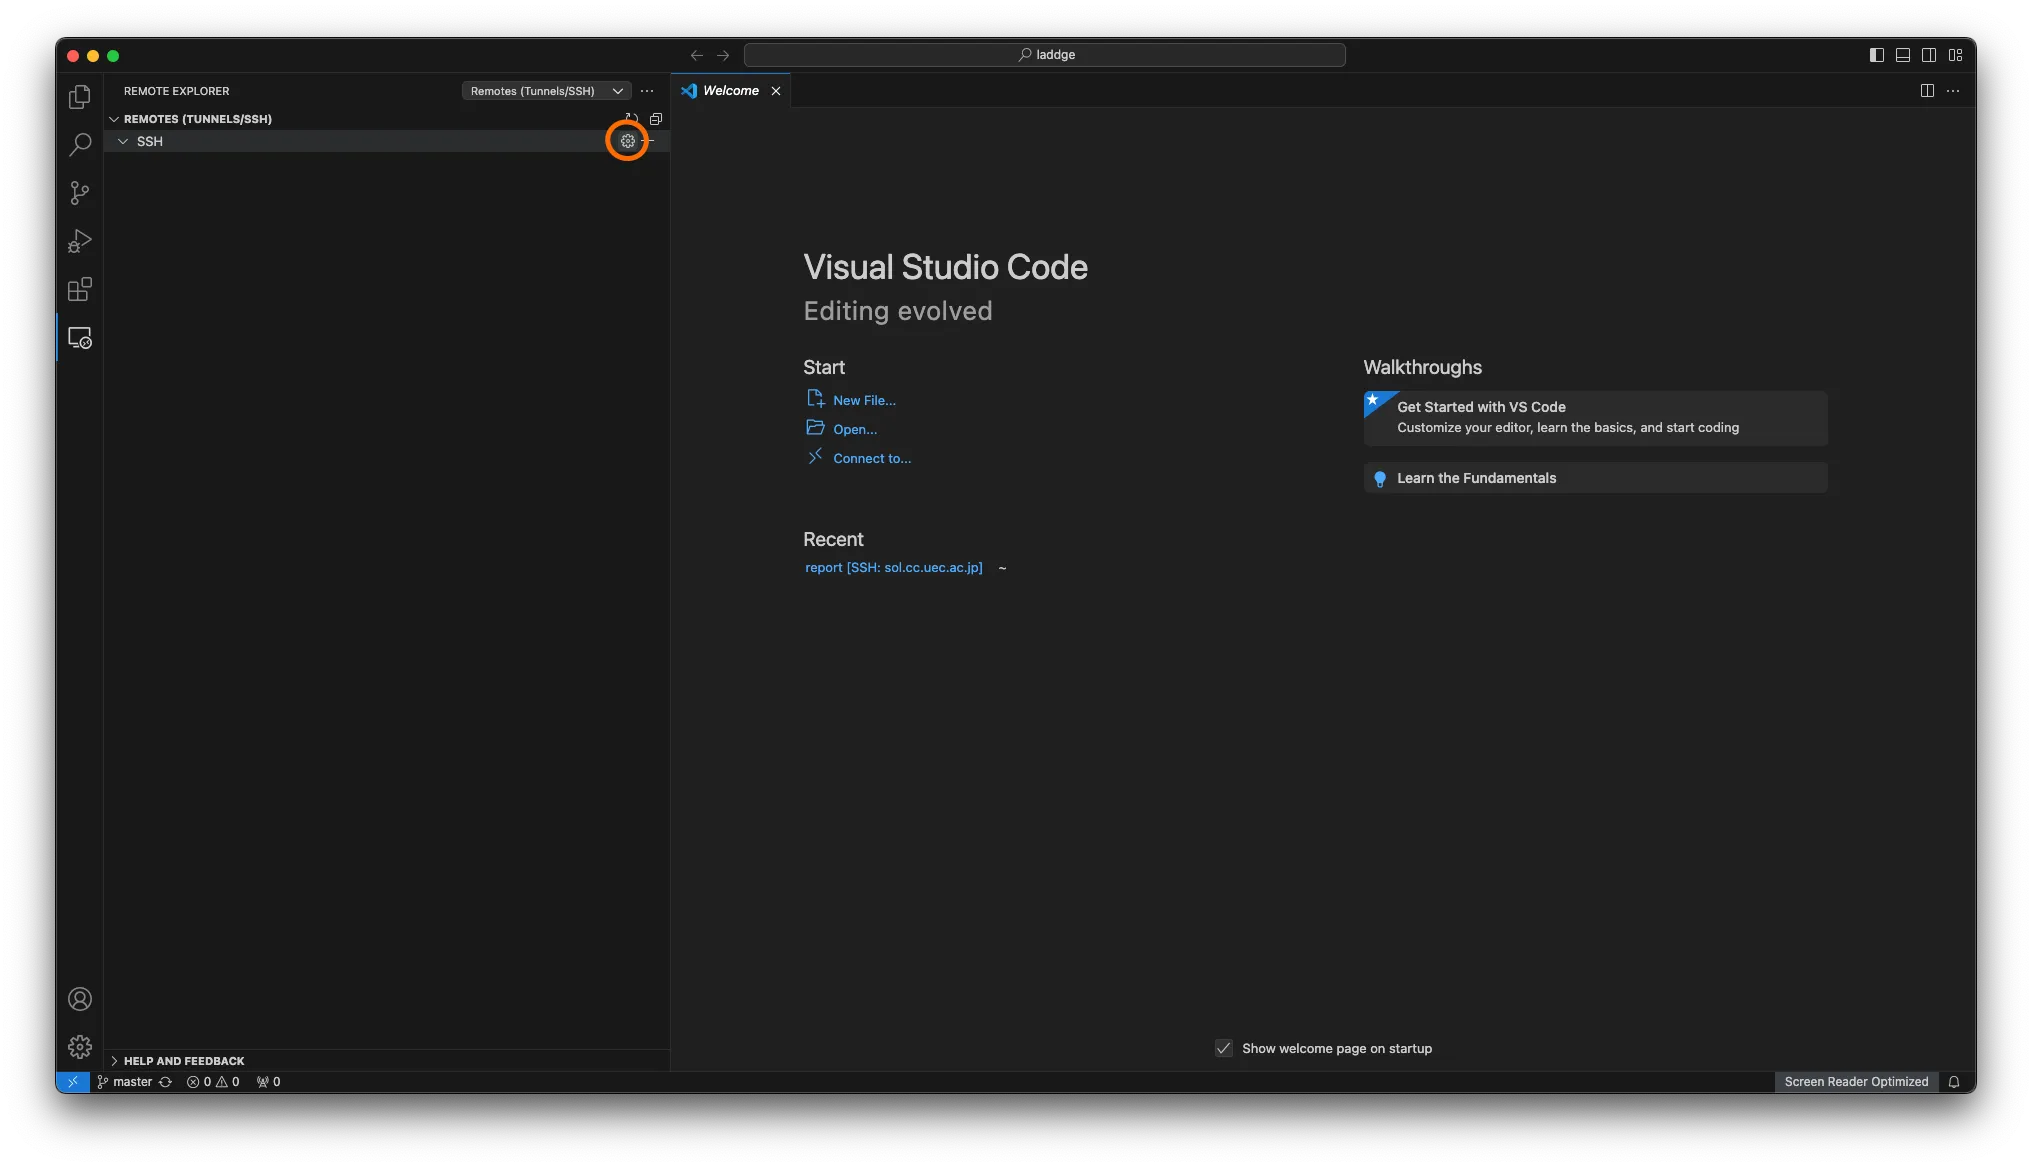Select the Welcome tab
2032x1167 pixels.
point(730,91)
